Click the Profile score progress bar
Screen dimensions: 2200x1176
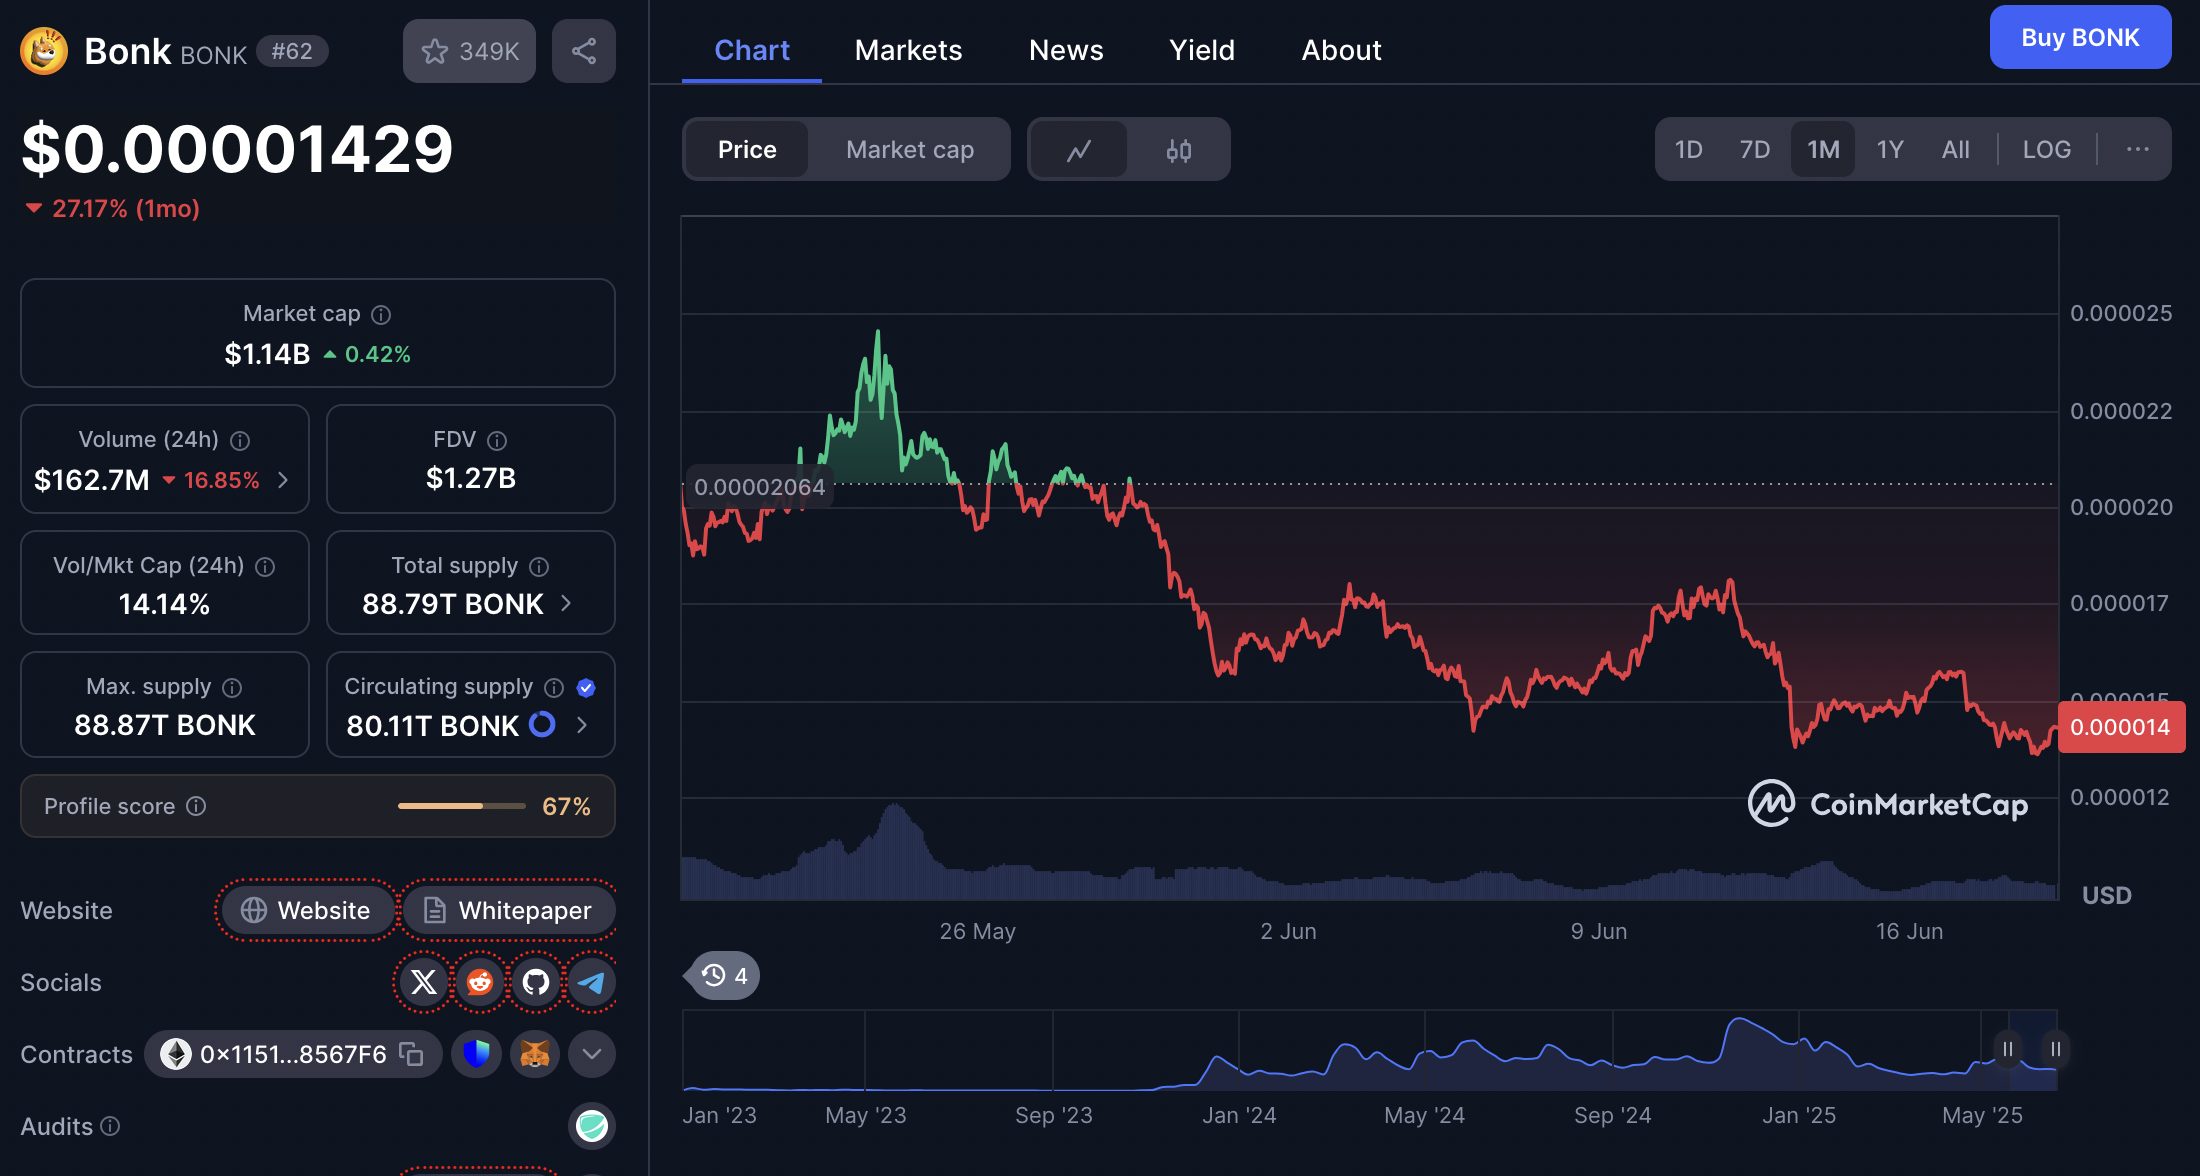click(462, 806)
